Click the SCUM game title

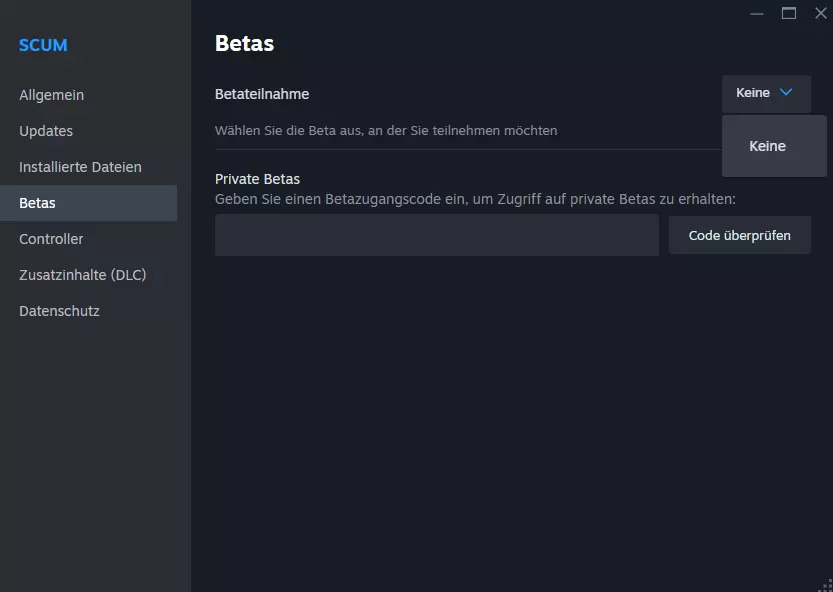43,45
